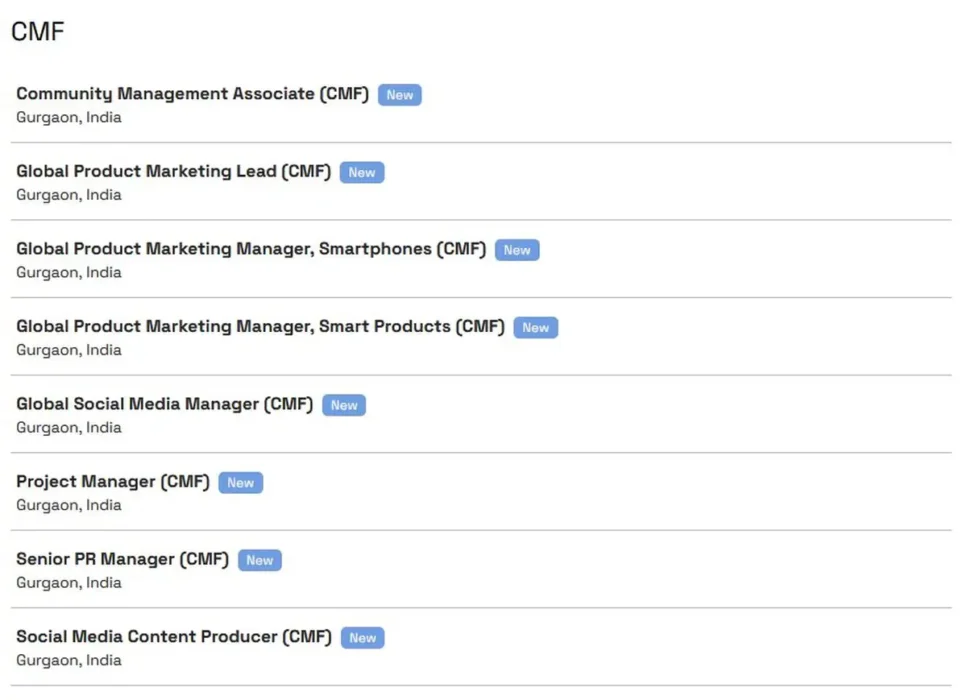967x700 pixels.
Task: Click New badge beside Global Social Media Manager
Action: click(344, 405)
